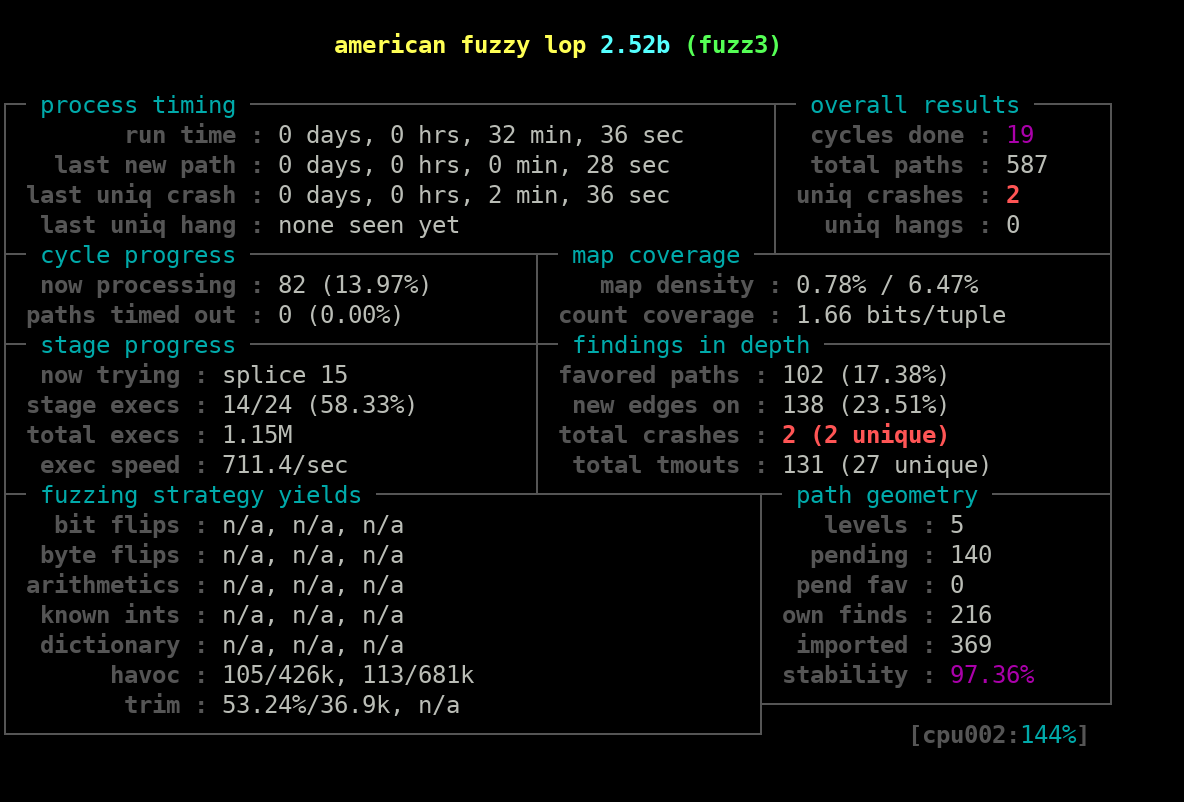Click paths timed out value '0 (0.00%)'
Viewport: 1184px width, 802px height.
pyautogui.click(x=341, y=315)
